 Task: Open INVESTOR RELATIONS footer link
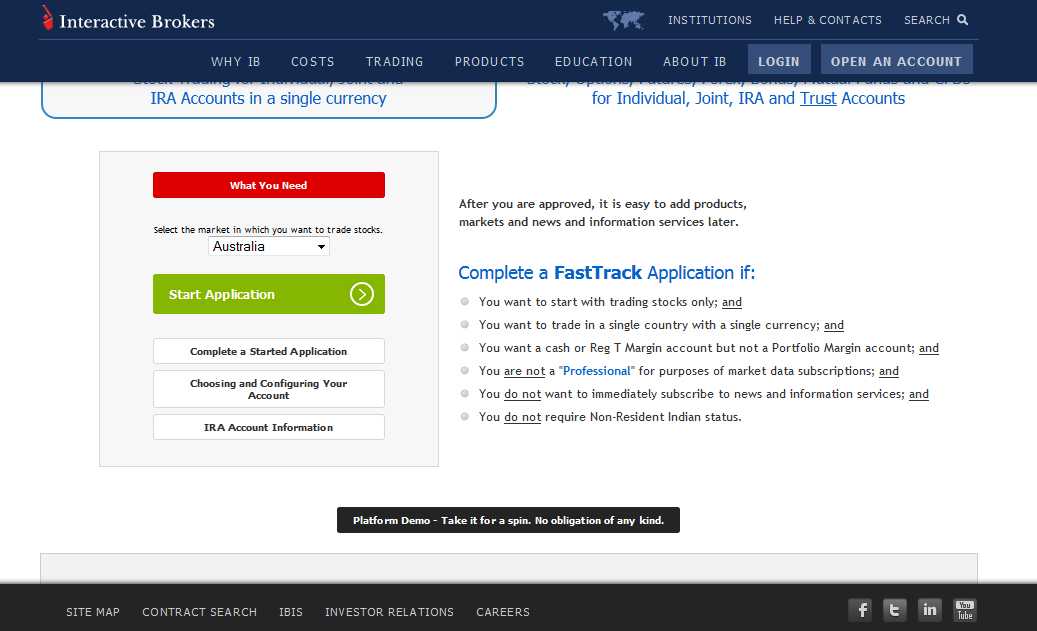click(x=390, y=612)
